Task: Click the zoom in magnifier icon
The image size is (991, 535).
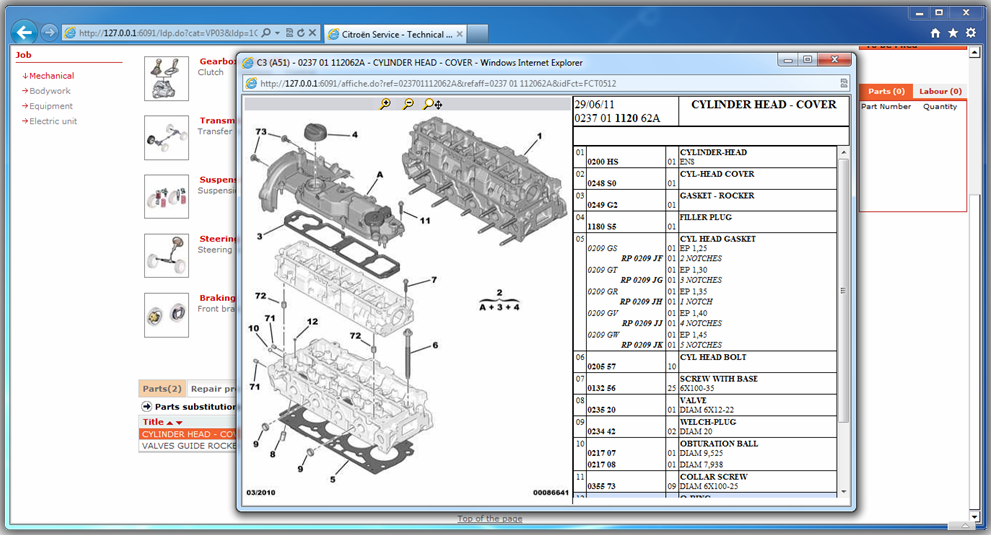Action: (x=384, y=104)
